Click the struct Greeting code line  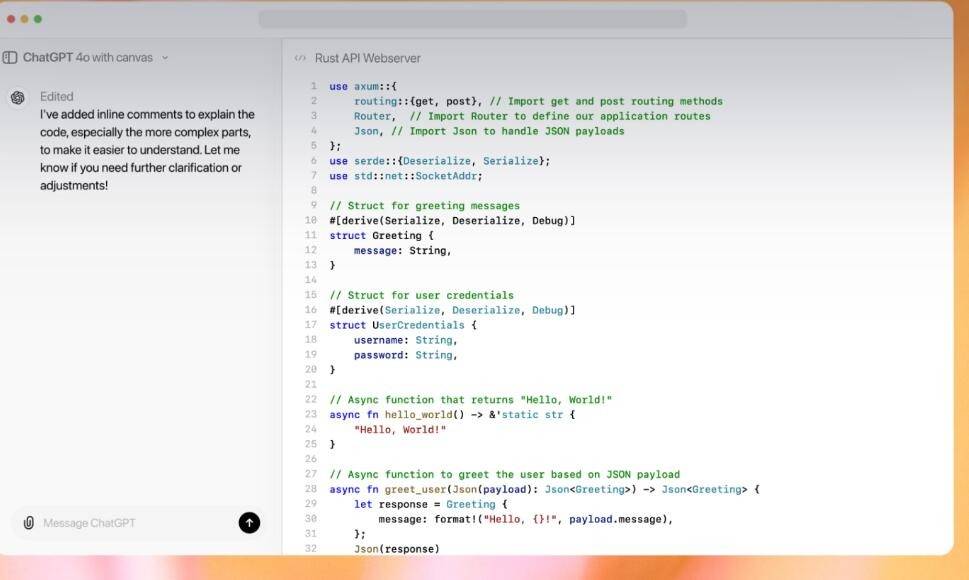[381, 235]
